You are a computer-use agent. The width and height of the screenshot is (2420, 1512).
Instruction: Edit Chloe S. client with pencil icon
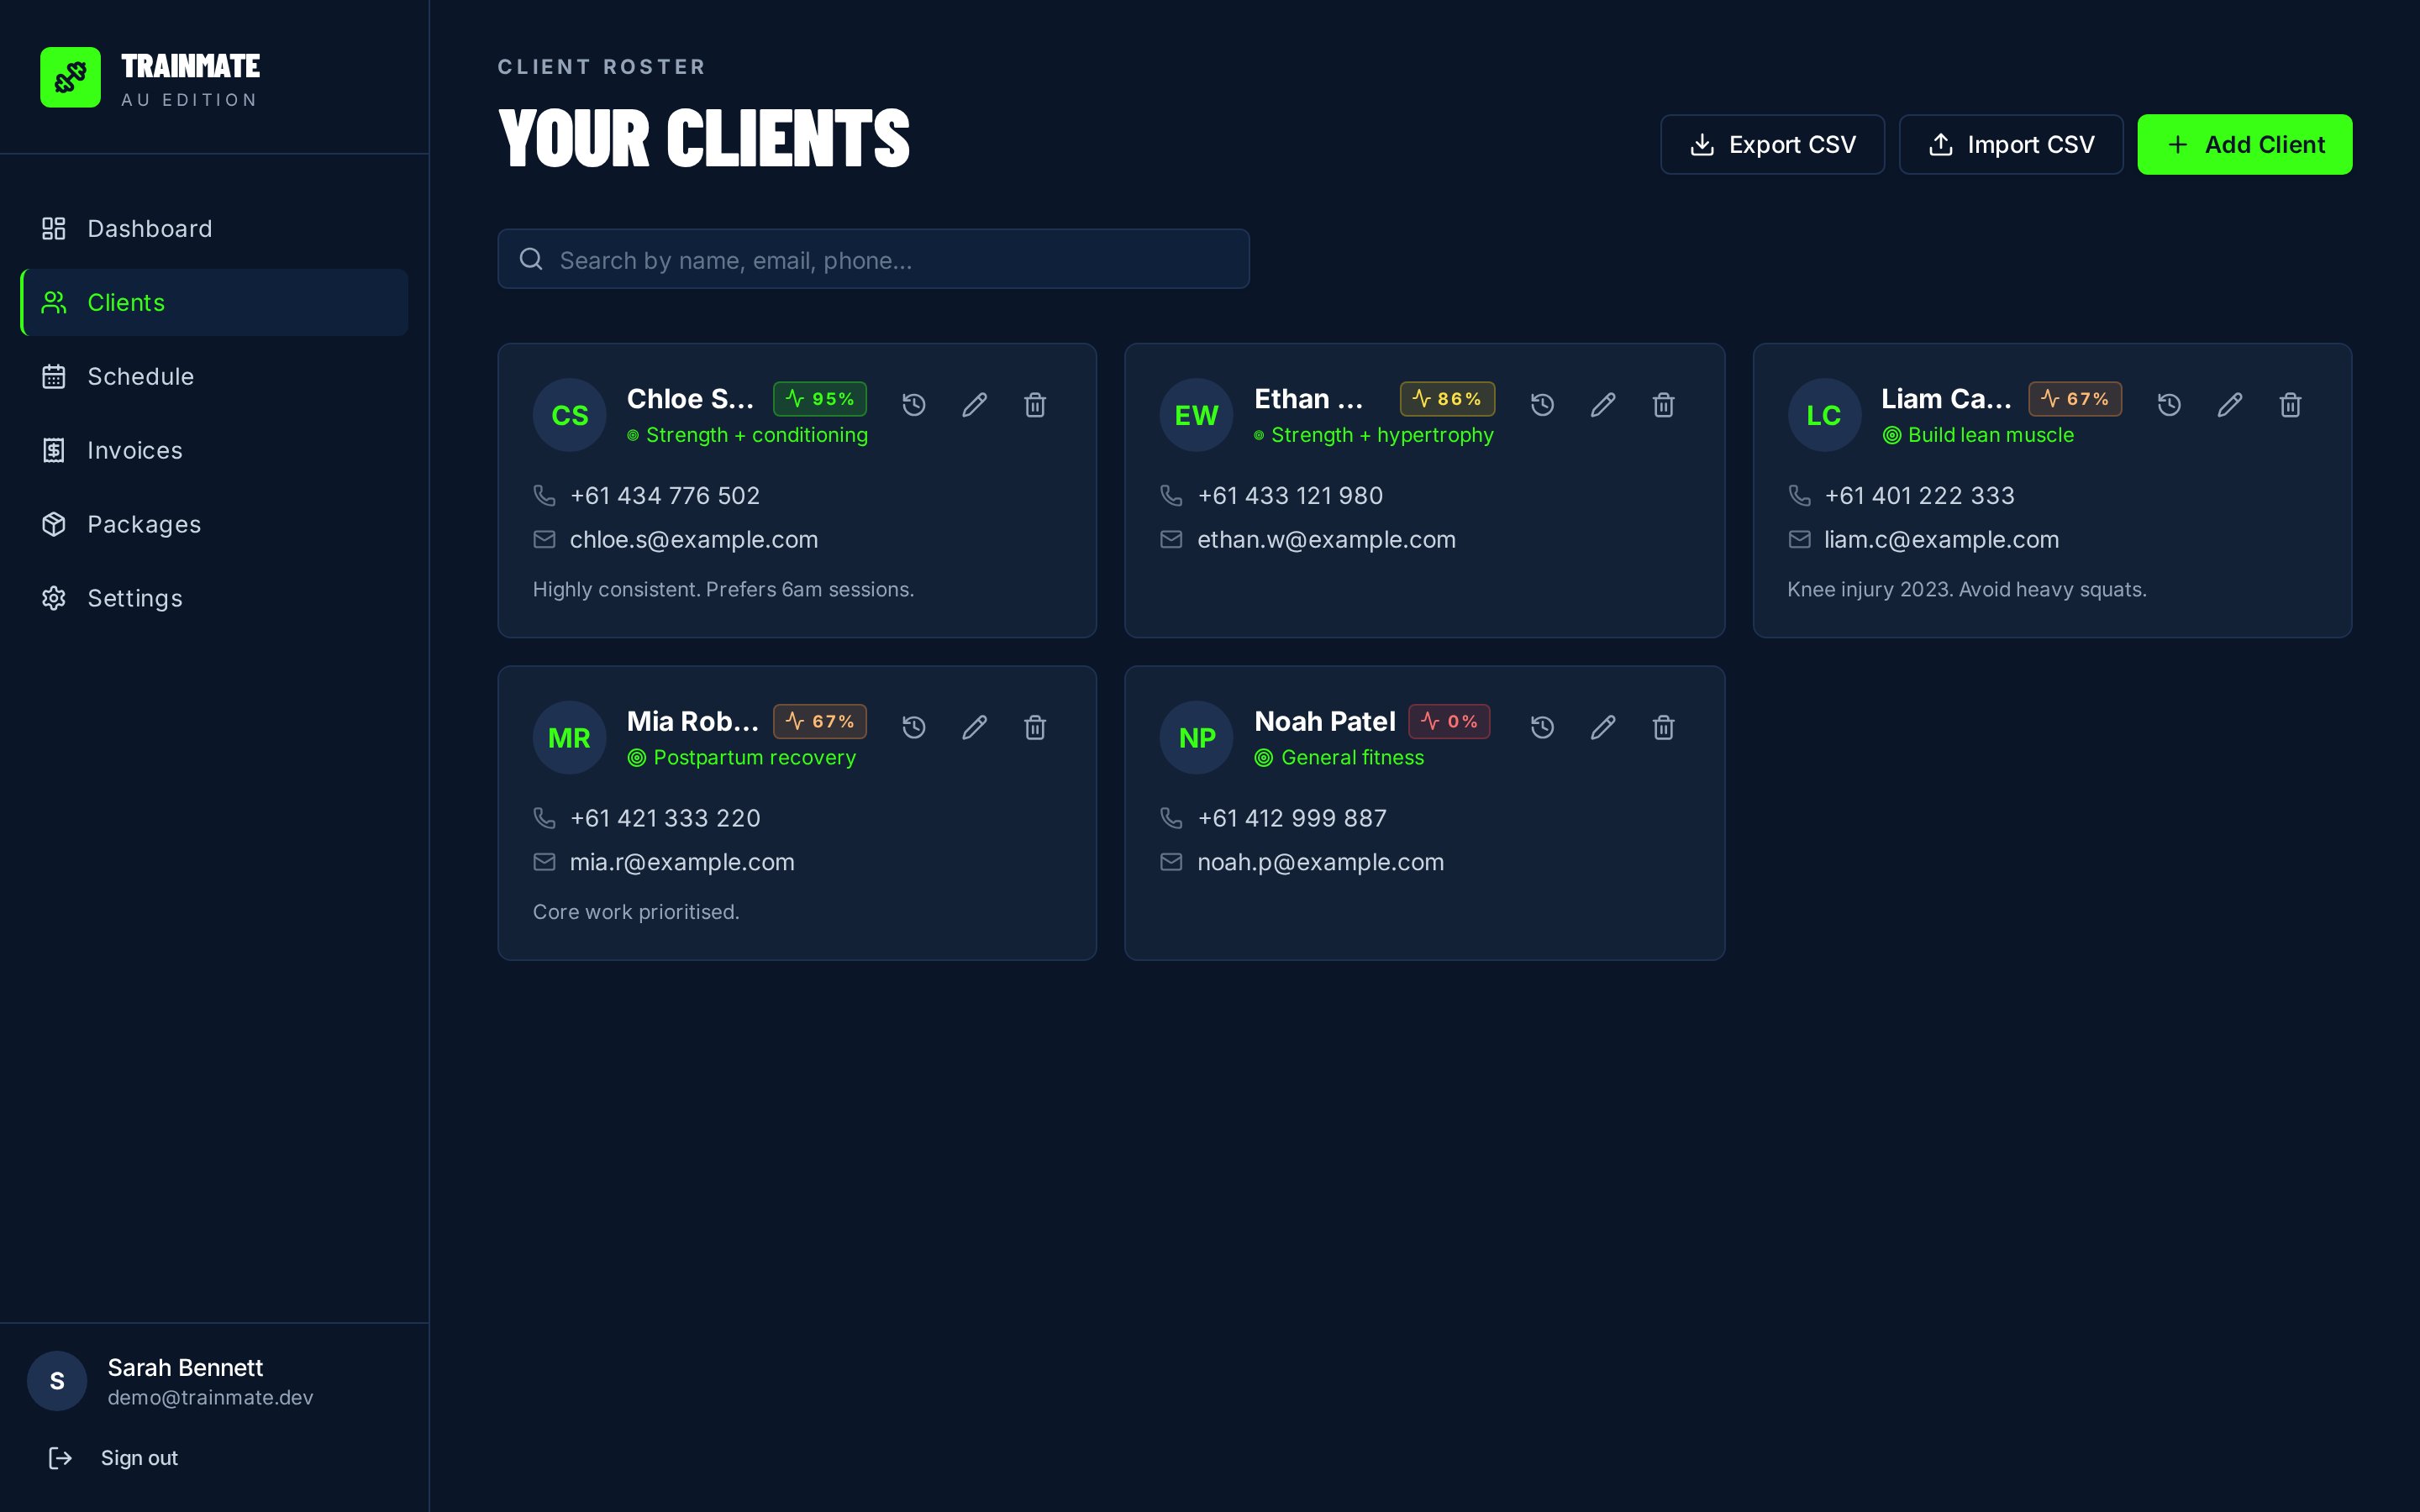pos(975,405)
